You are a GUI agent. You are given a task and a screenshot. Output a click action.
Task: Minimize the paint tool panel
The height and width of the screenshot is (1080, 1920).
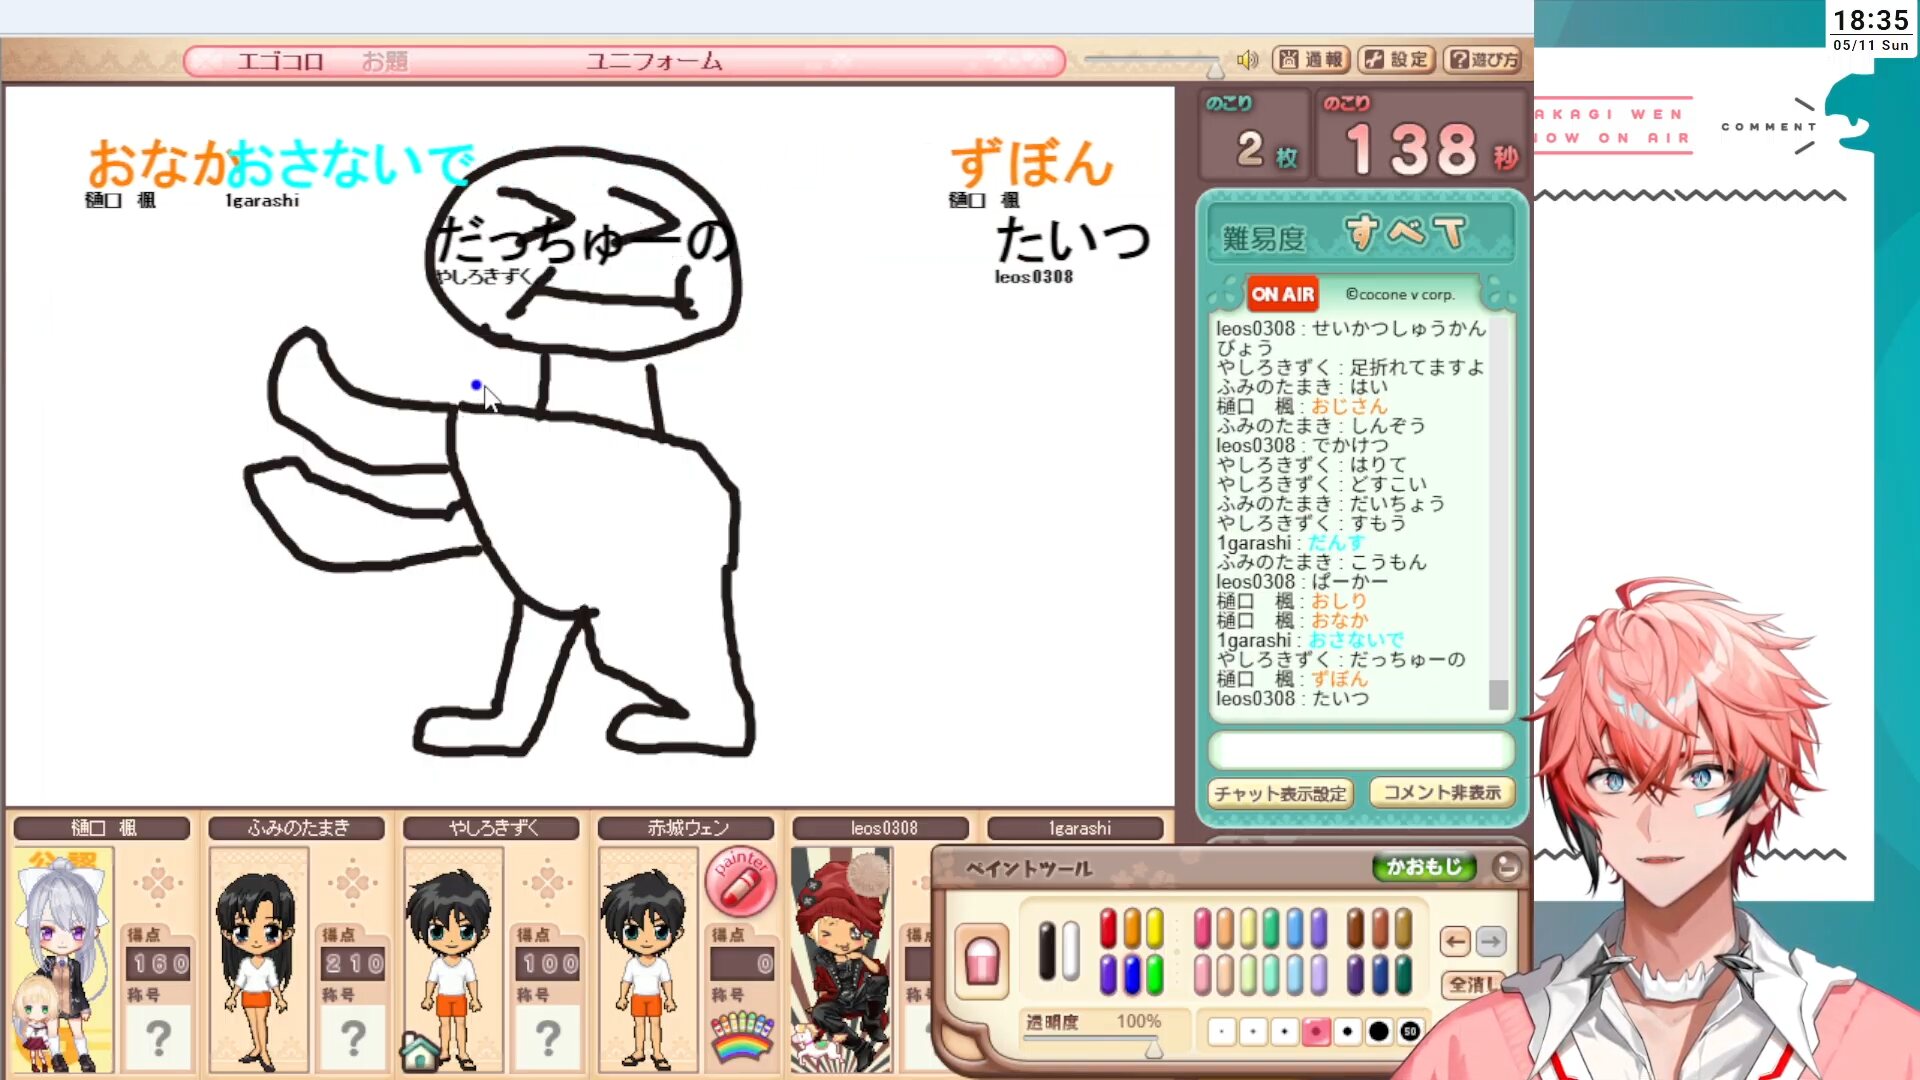point(1506,867)
